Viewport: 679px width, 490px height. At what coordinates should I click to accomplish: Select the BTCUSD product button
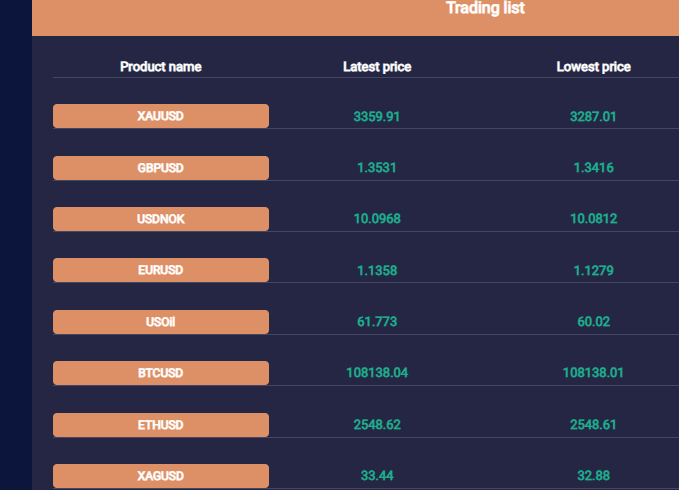(160, 373)
